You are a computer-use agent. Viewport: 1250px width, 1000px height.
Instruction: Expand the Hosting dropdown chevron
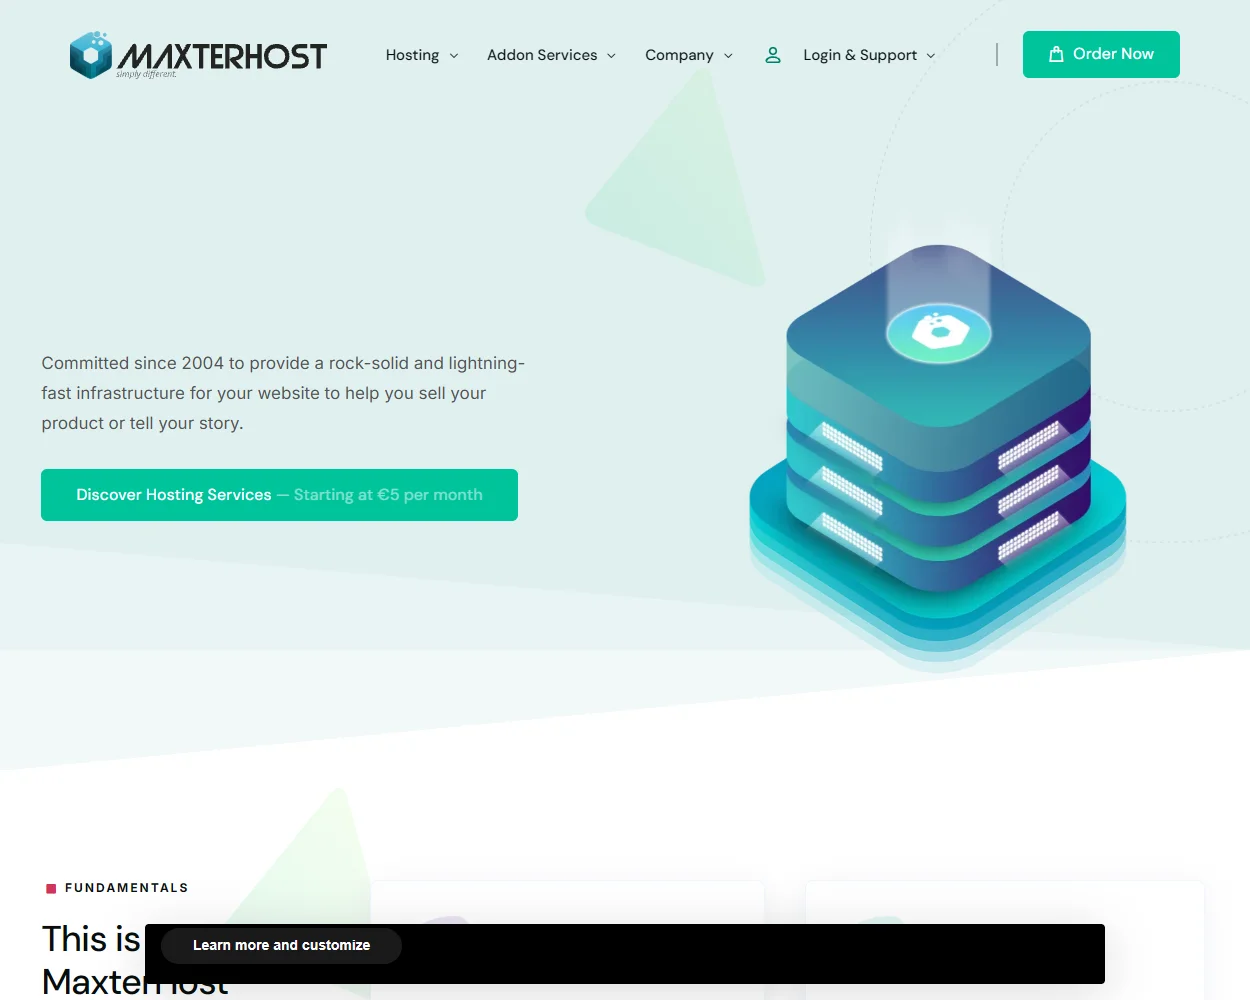click(455, 56)
